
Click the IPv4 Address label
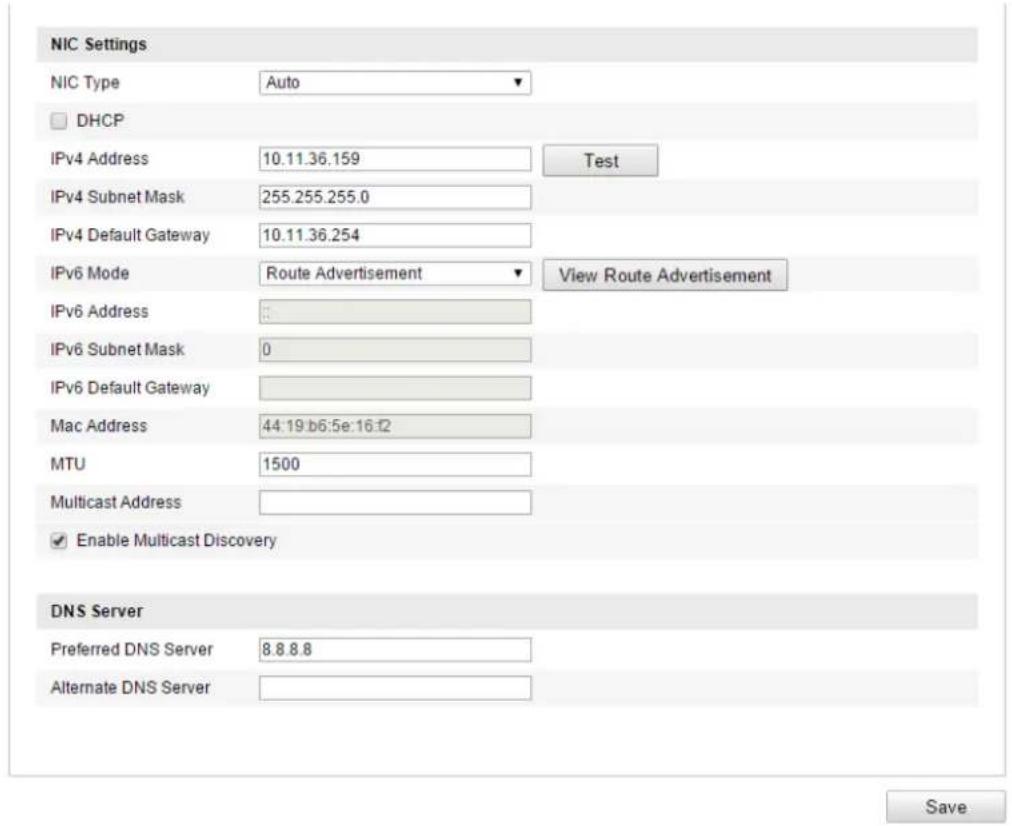click(99, 159)
